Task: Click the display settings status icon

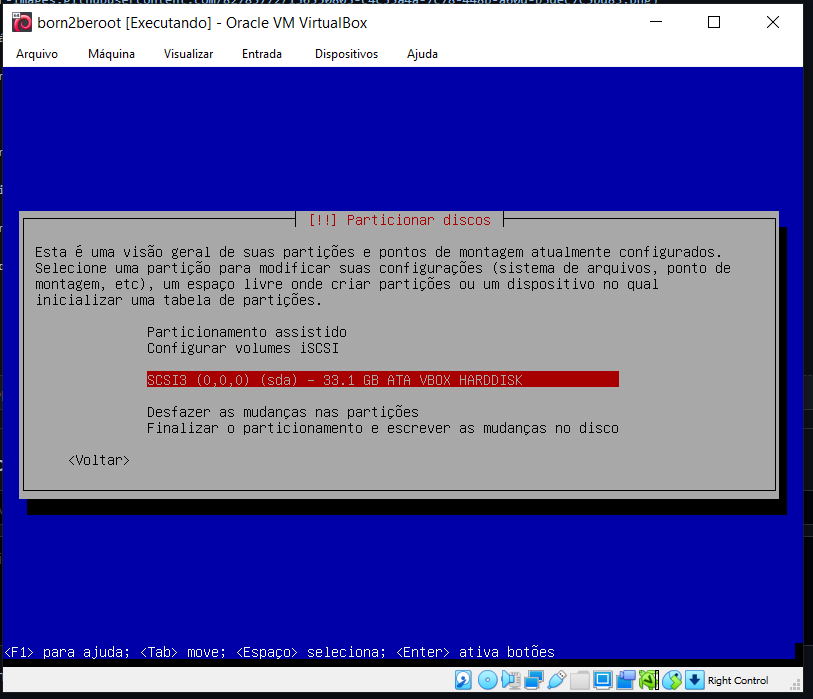Action: click(x=602, y=680)
